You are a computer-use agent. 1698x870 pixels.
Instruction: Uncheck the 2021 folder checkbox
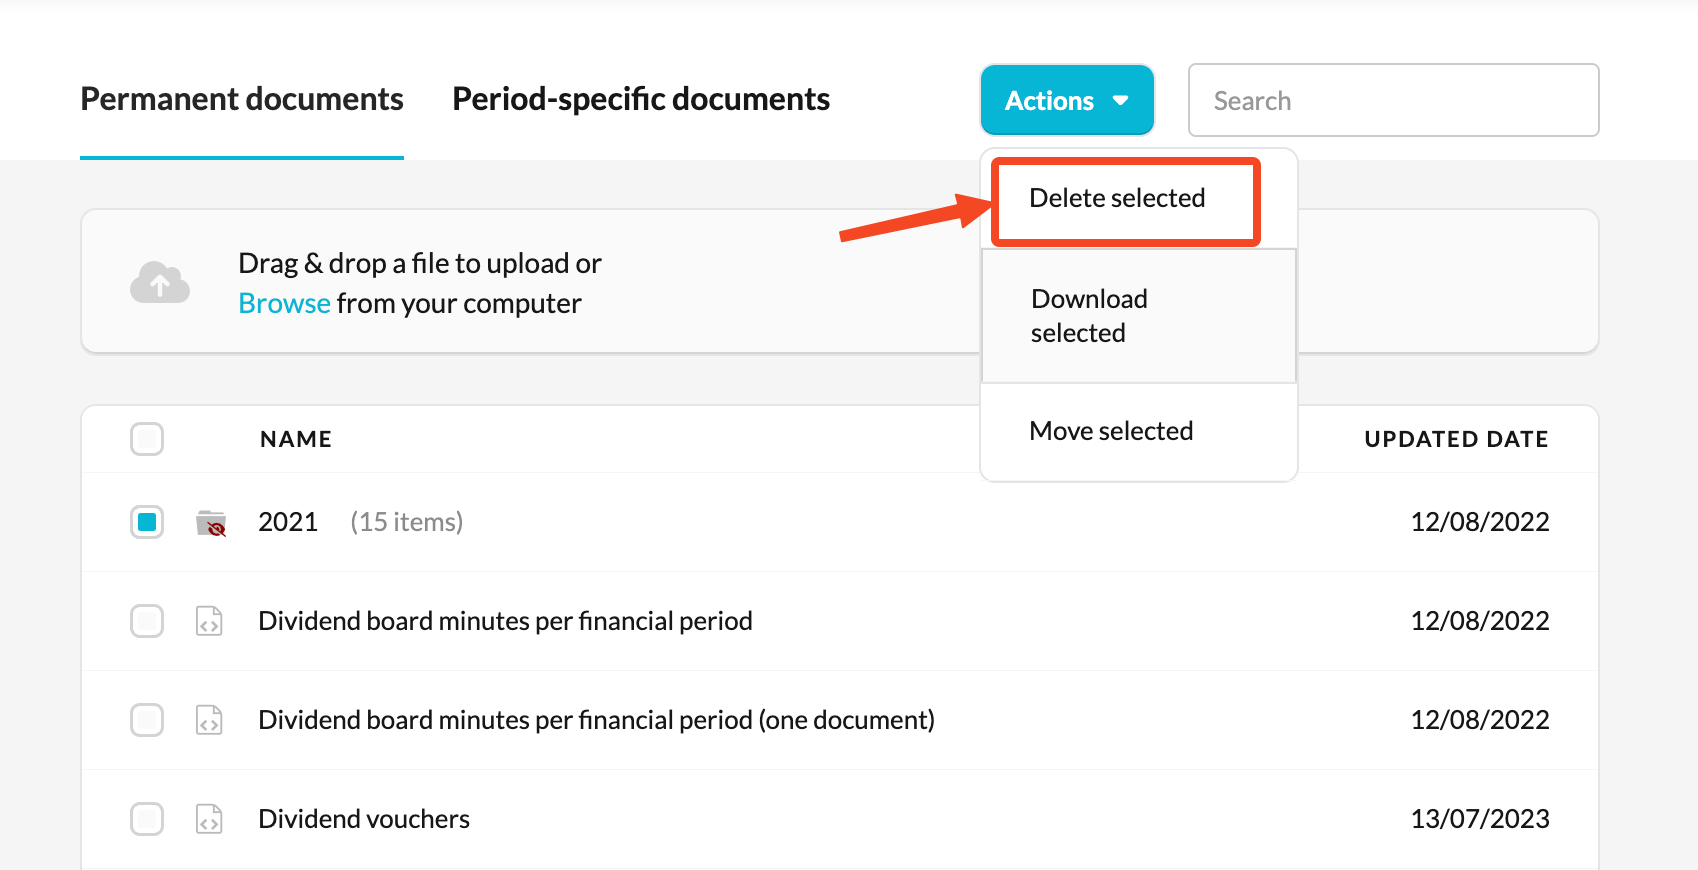coord(147,522)
